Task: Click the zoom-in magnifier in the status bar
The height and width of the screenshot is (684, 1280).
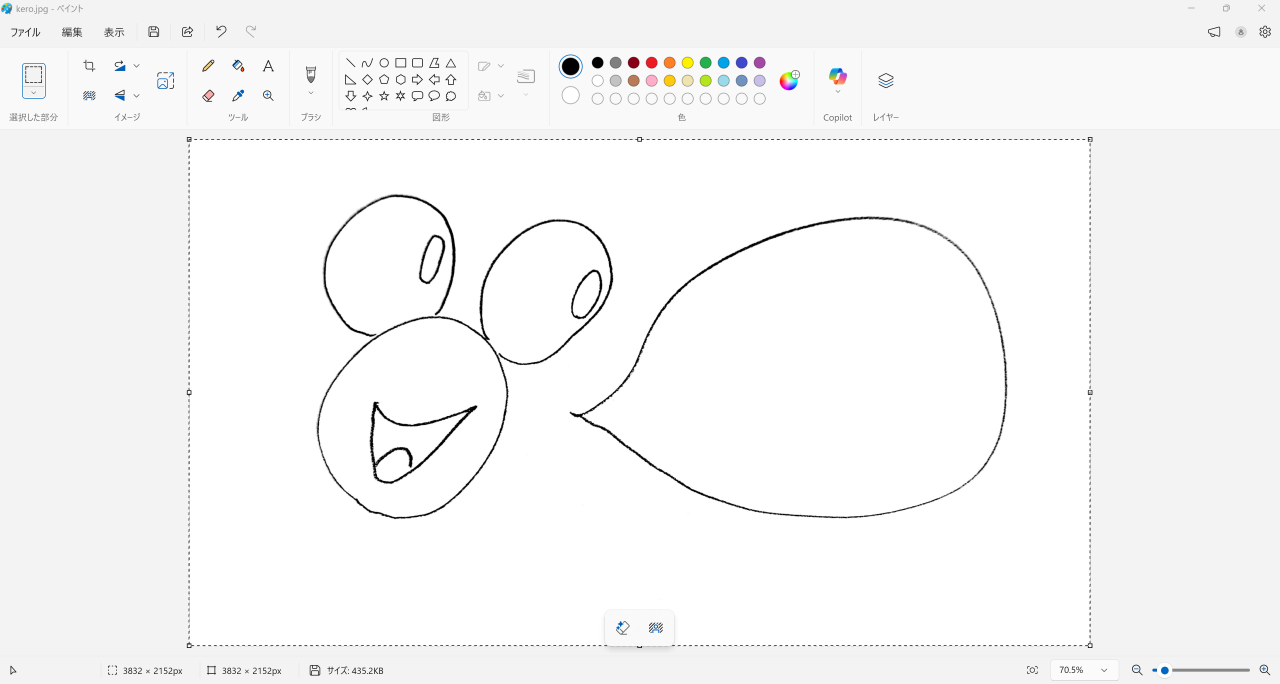Action: tap(1264, 670)
